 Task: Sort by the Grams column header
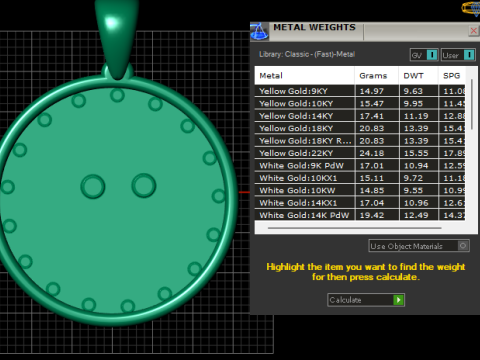pyautogui.click(x=377, y=76)
